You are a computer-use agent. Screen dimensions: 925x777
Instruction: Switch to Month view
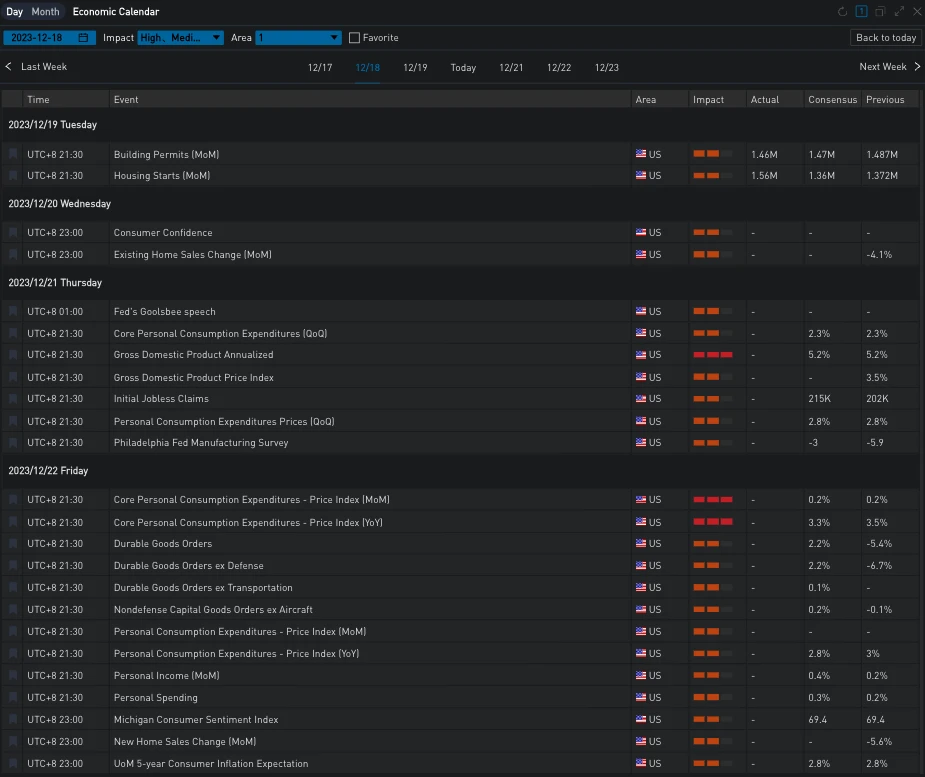[45, 12]
